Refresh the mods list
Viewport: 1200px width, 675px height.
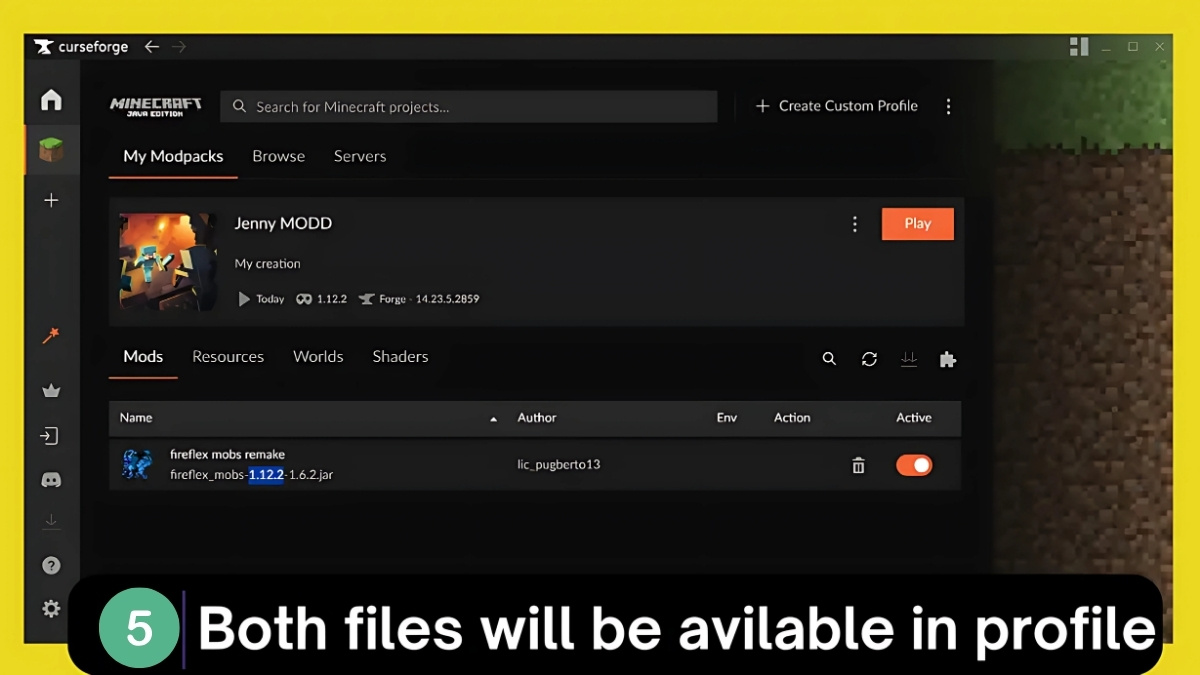pyautogui.click(x=869, y=359)
